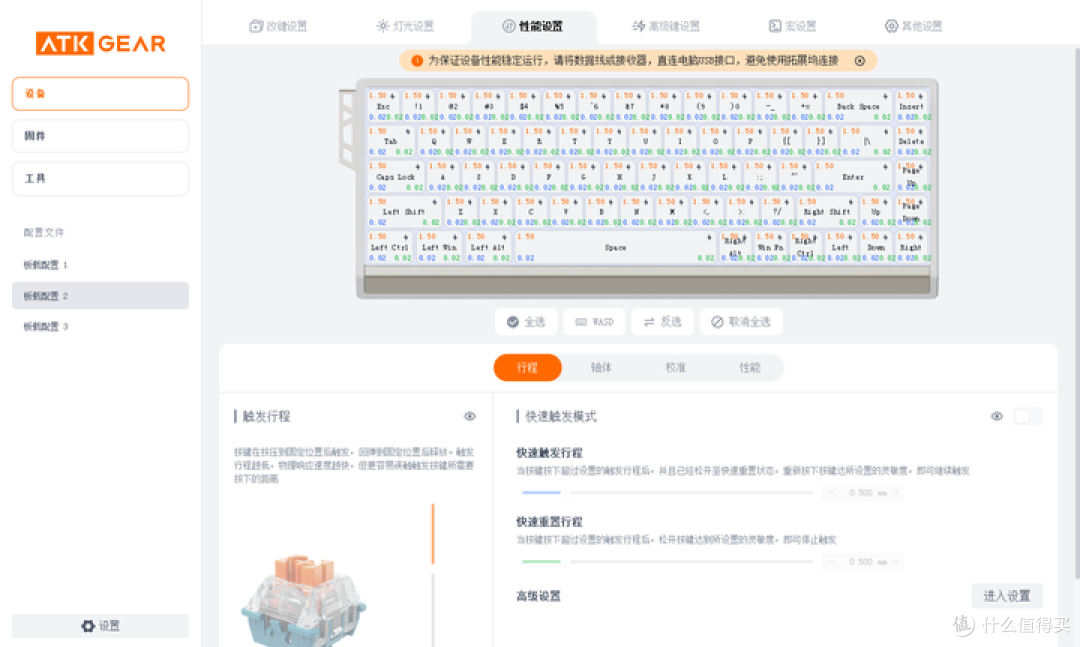The height and width of the screenshot is (647, 1080).
Task: Select onboard profile 2 in sidebar
Action: pyautogui.click(x=101, y=296)
